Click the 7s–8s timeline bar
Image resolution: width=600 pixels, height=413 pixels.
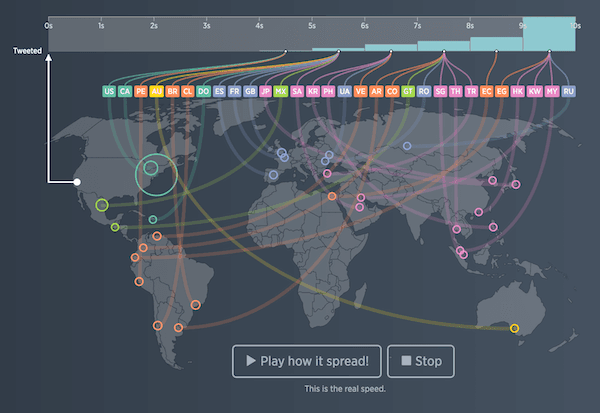tap(443, 46)
